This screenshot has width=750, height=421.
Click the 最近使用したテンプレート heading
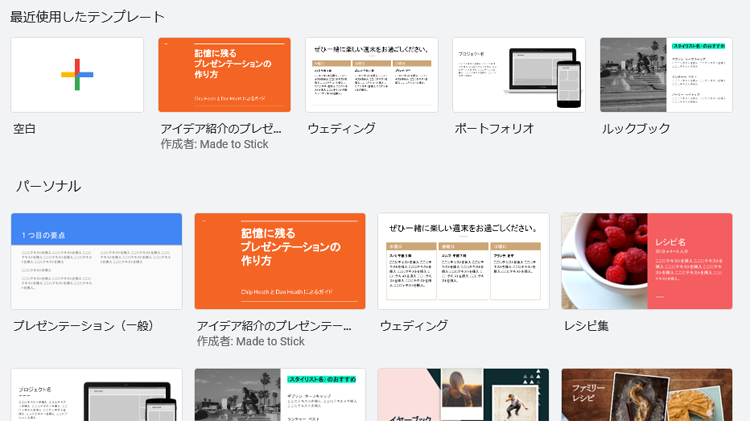click(x=88, y=17)
